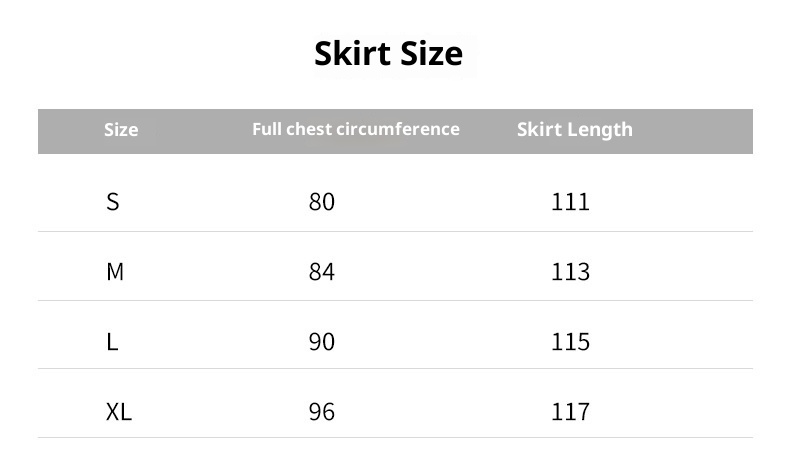Click the chest value 90

[x=322, y=342]
